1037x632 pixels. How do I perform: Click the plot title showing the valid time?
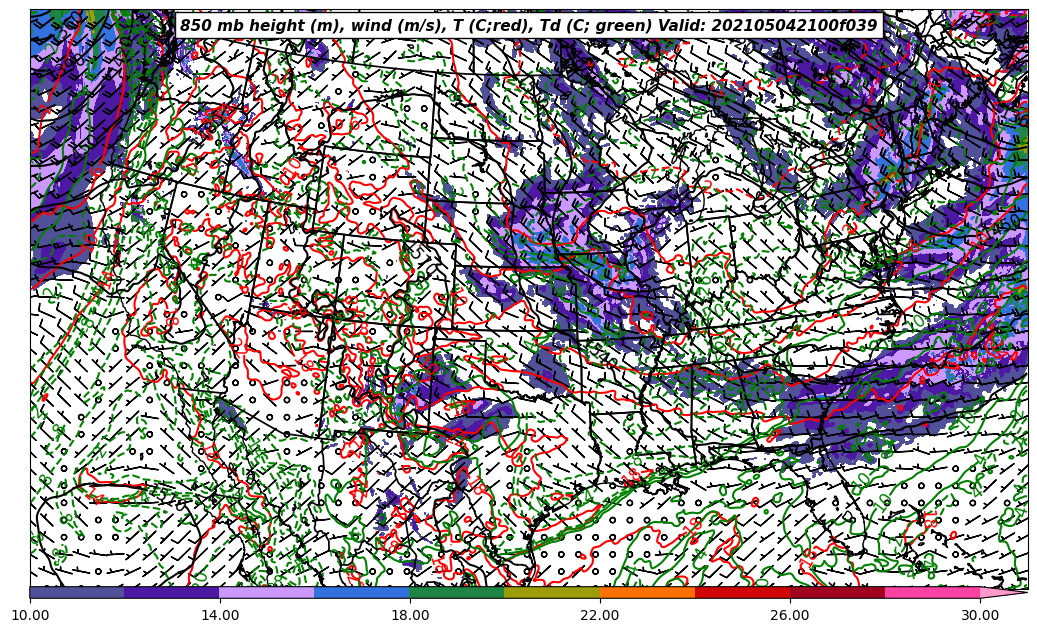tap(528, 26)
